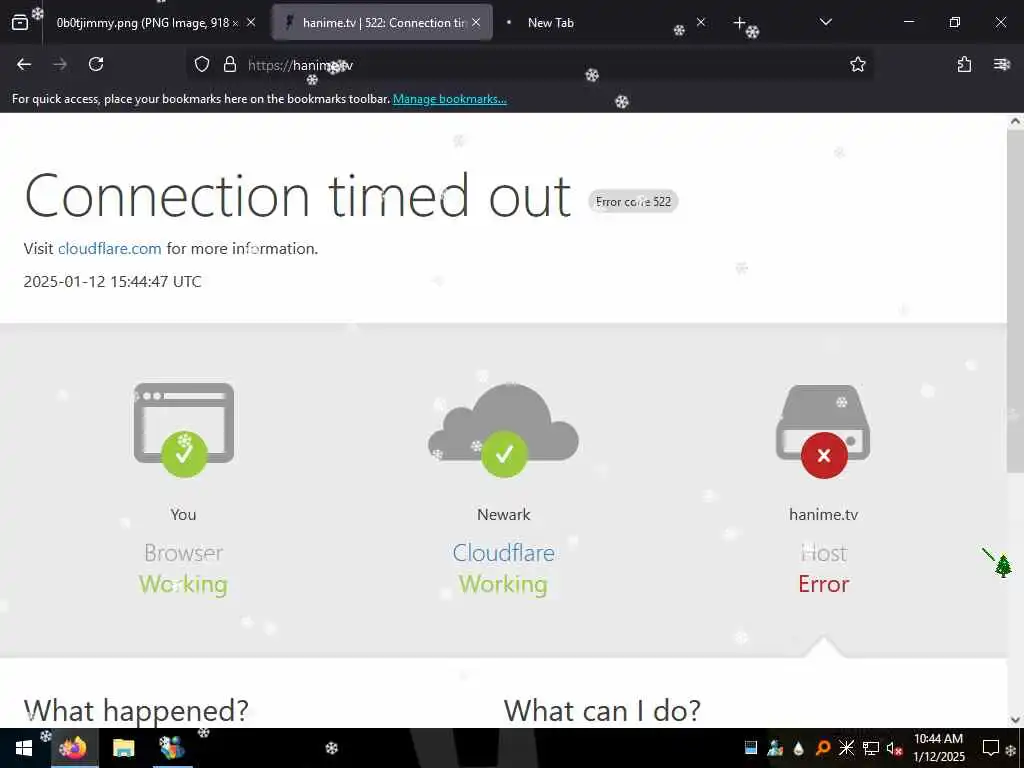1024x768 pixels.
Task: Go forward one page
Action: tap(60, 64)
